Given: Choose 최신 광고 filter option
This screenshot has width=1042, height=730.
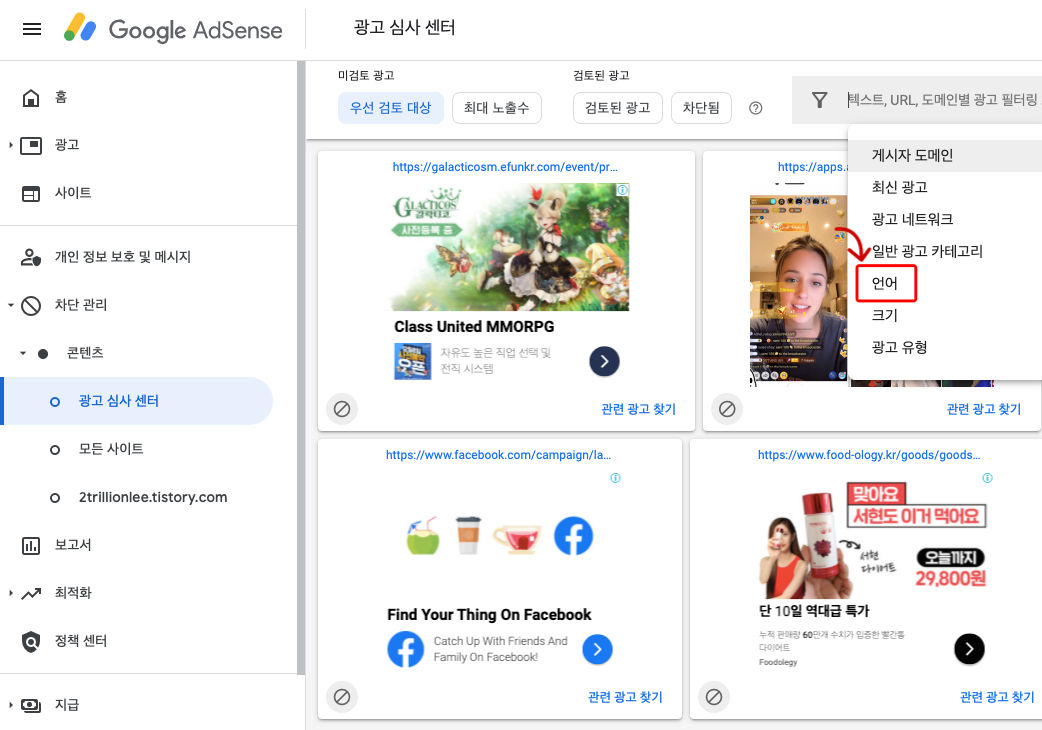Looking at the screenshot, I should 945,187.
